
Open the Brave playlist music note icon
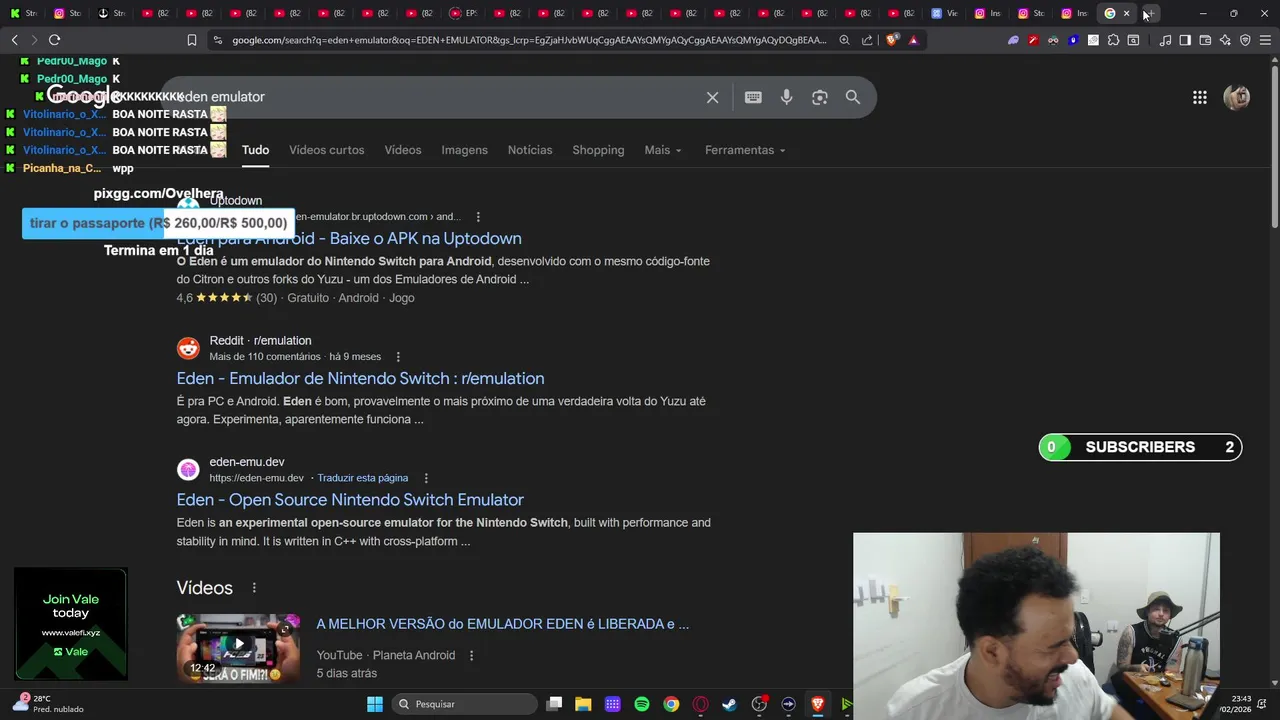click(x=1165, y=40)
